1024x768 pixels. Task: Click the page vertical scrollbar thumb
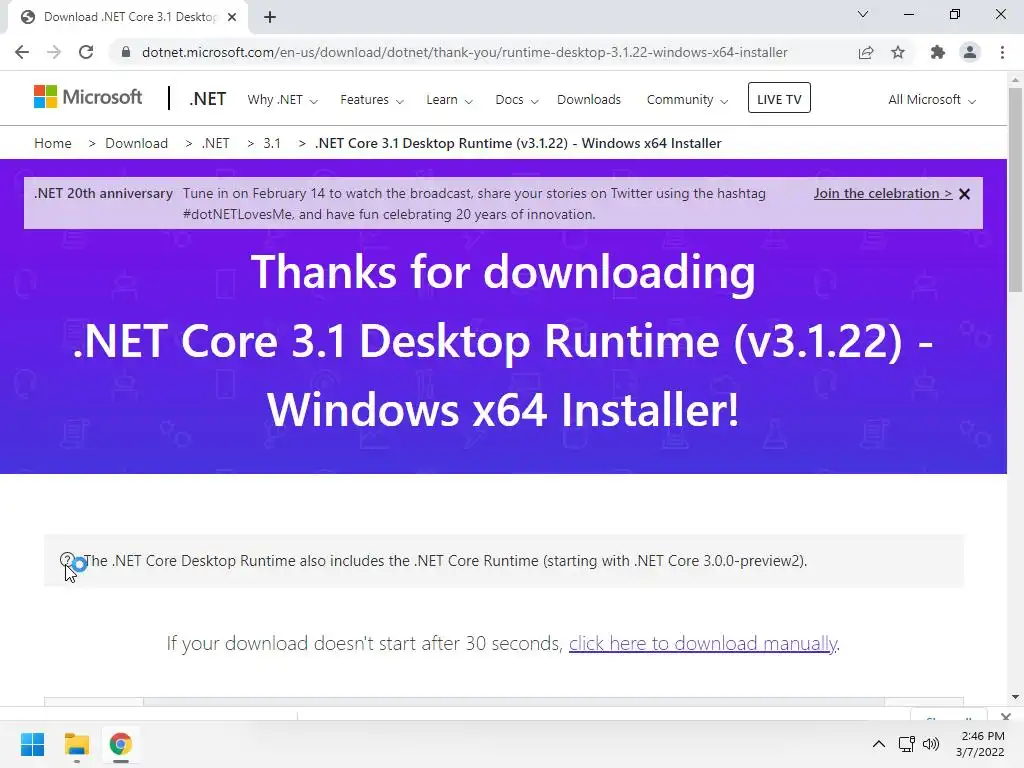tap(1015, 189)
